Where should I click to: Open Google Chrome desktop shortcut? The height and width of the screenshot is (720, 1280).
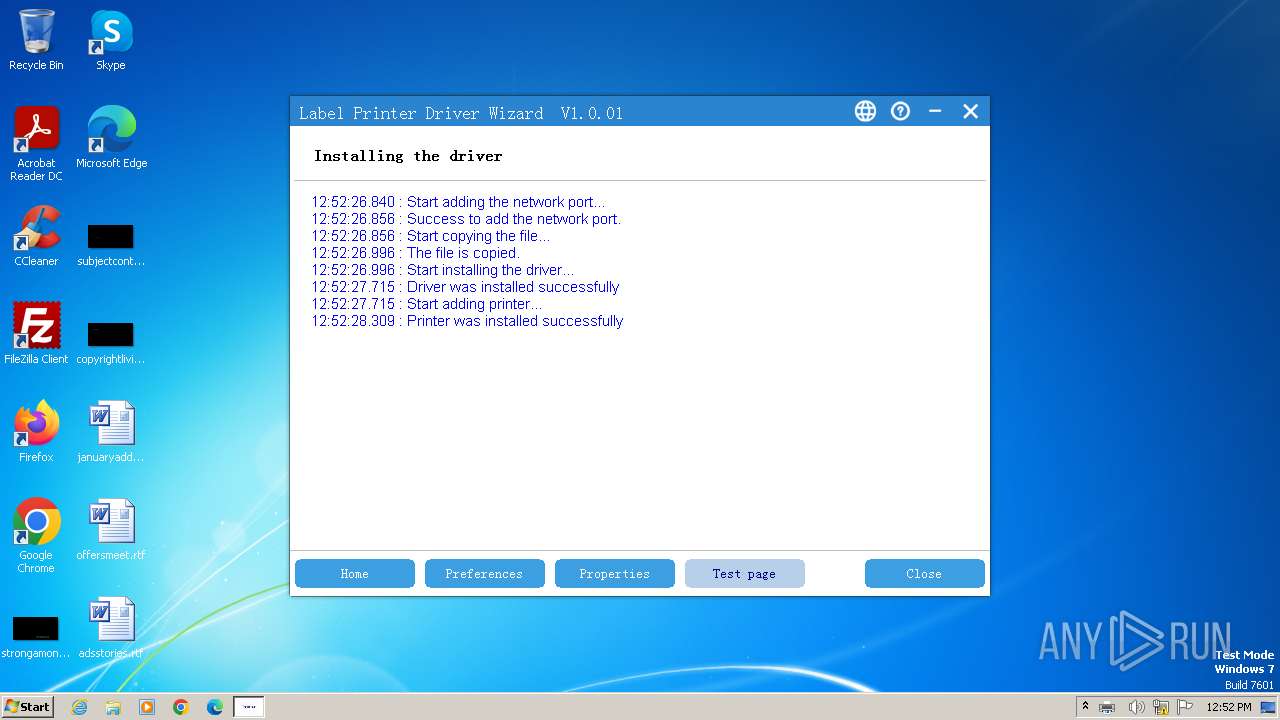[x=36, y=536]
